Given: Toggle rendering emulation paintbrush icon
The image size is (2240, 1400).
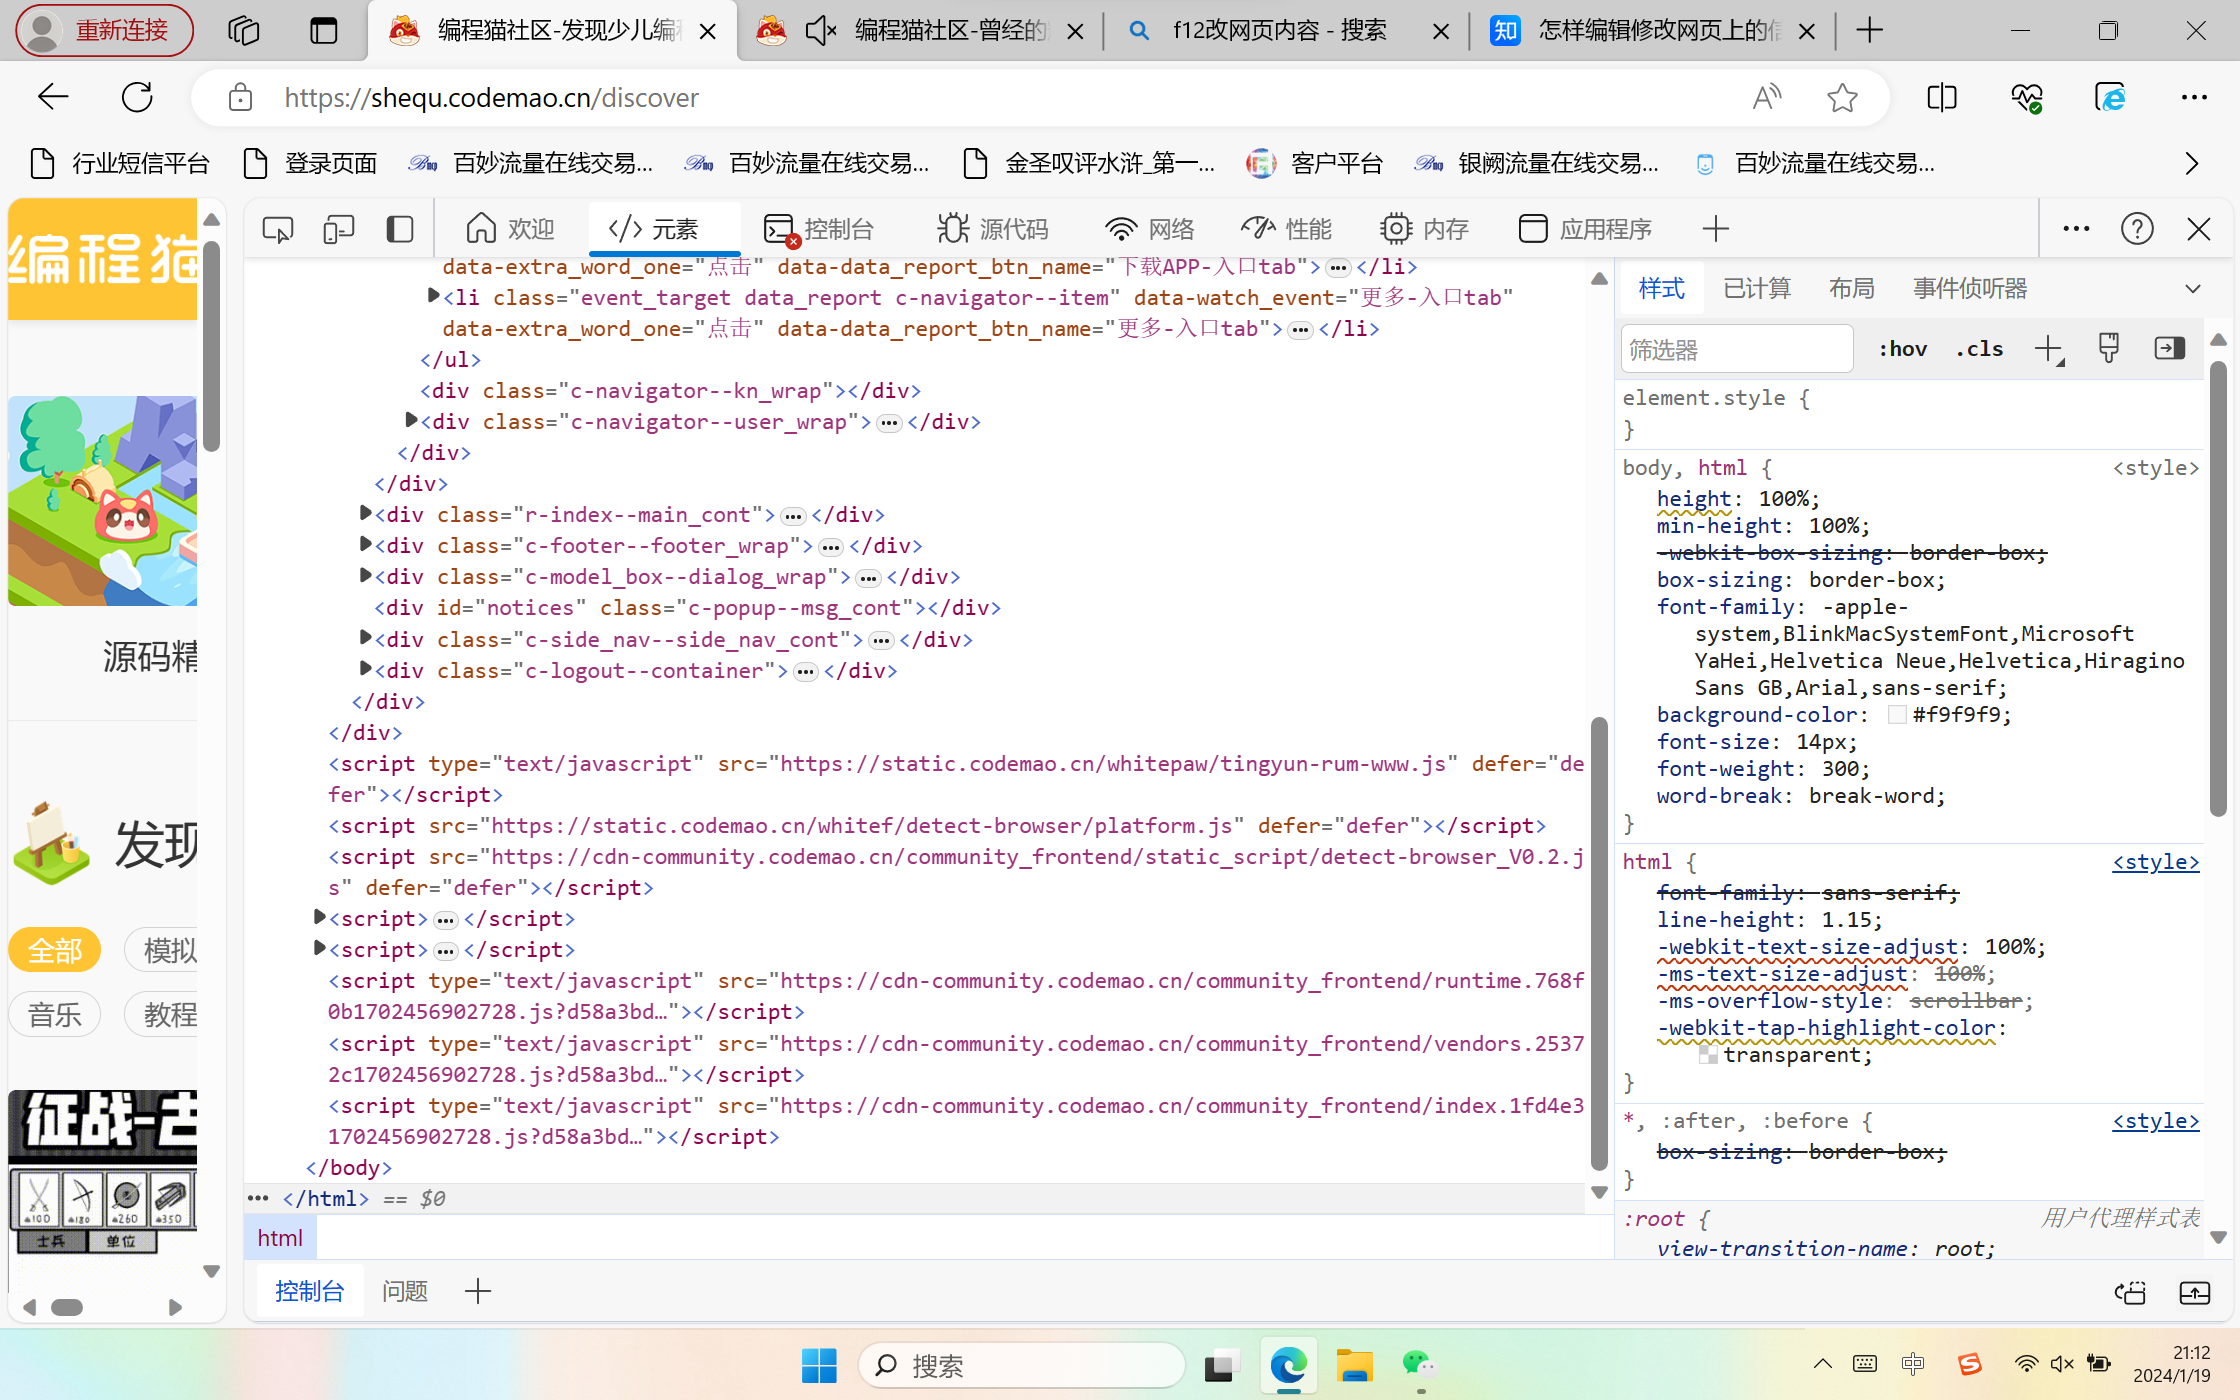Looking at the screenshot, I should (x=2109, y=349).
